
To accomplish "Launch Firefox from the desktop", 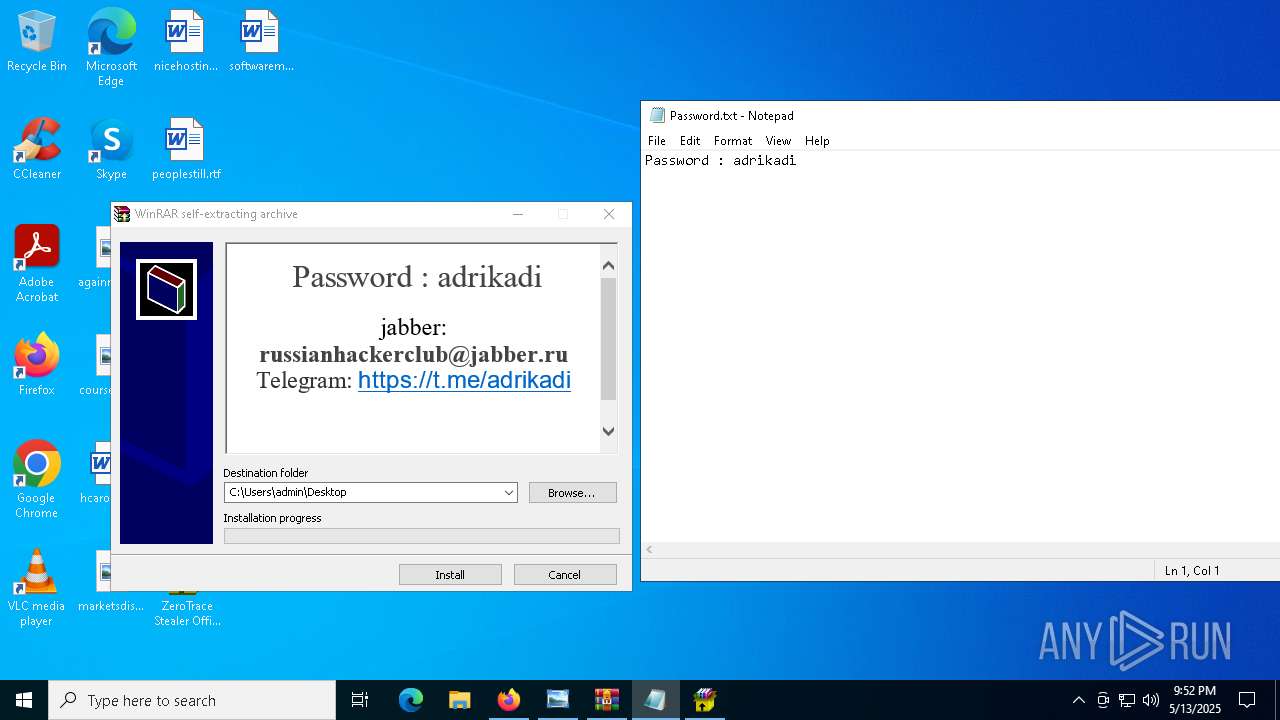I will [37, 365].
